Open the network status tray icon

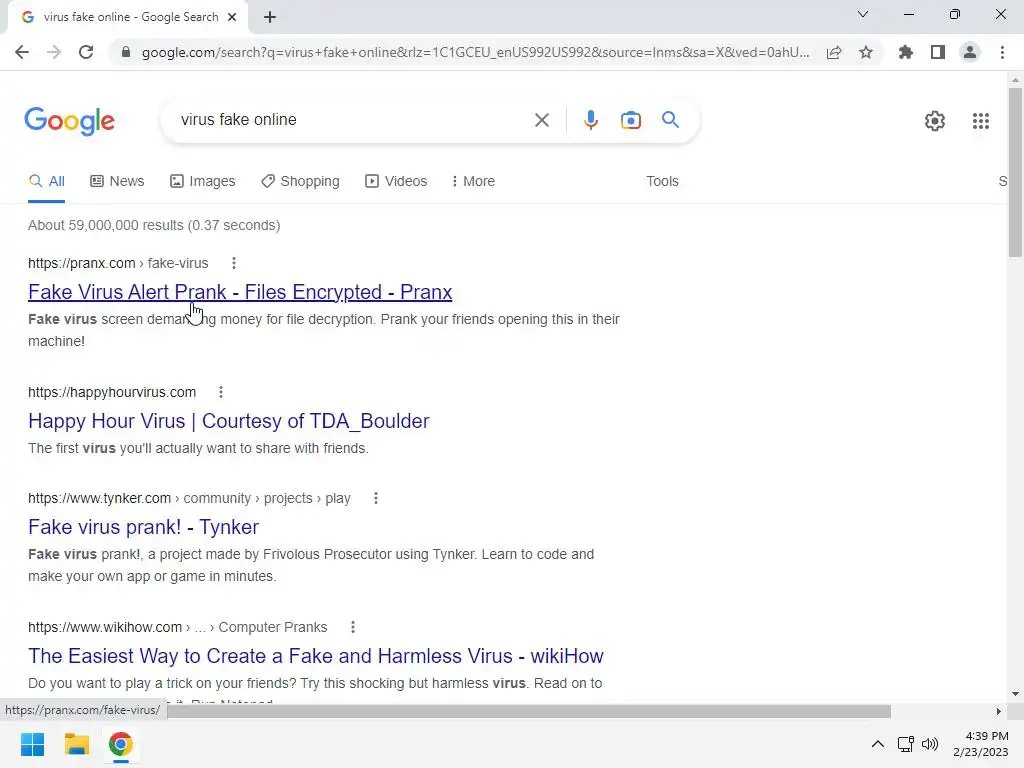pos(905,744)
